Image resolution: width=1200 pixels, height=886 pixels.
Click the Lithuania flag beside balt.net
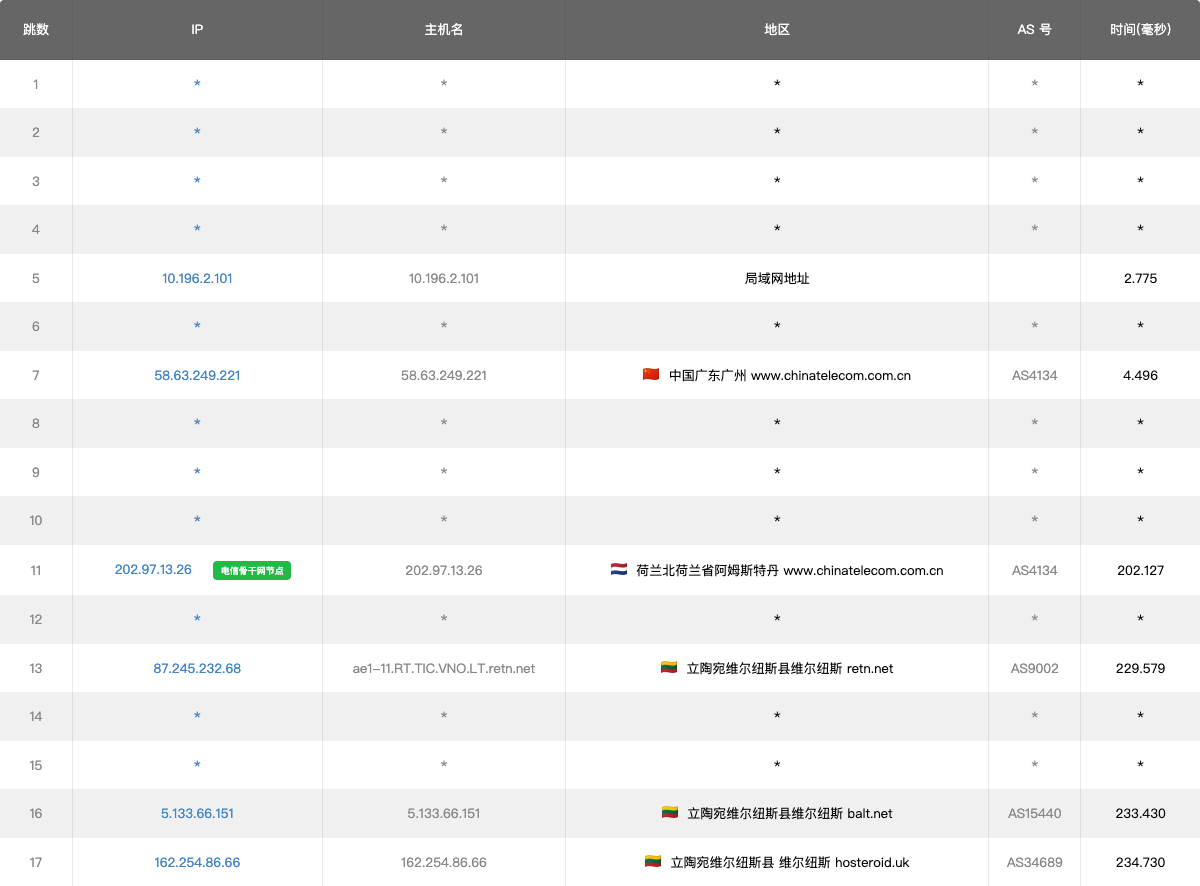pos(670,813)
